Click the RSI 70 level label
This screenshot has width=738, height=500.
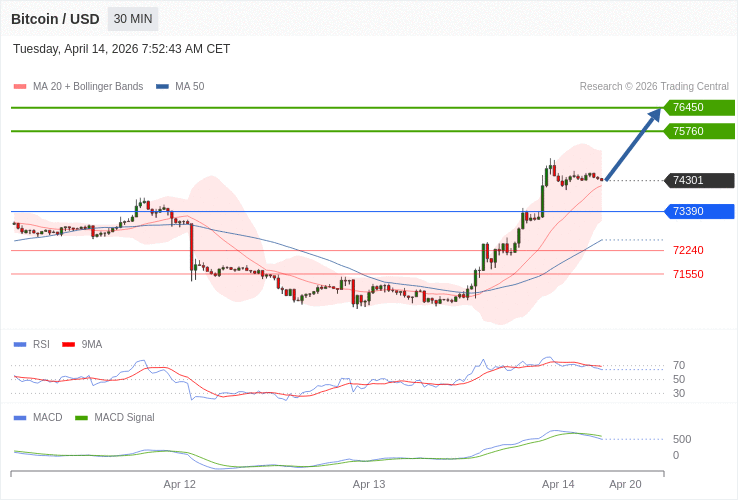tap(679, 365)
